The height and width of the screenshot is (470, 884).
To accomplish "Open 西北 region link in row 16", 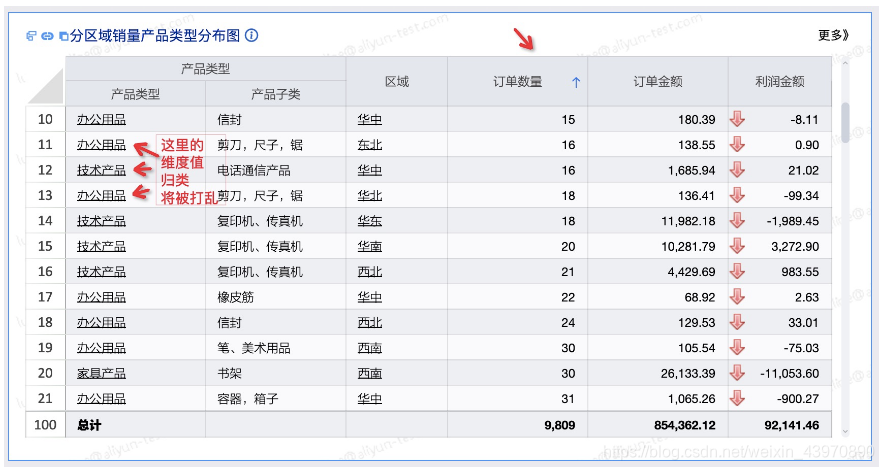I will click(370, 272).
